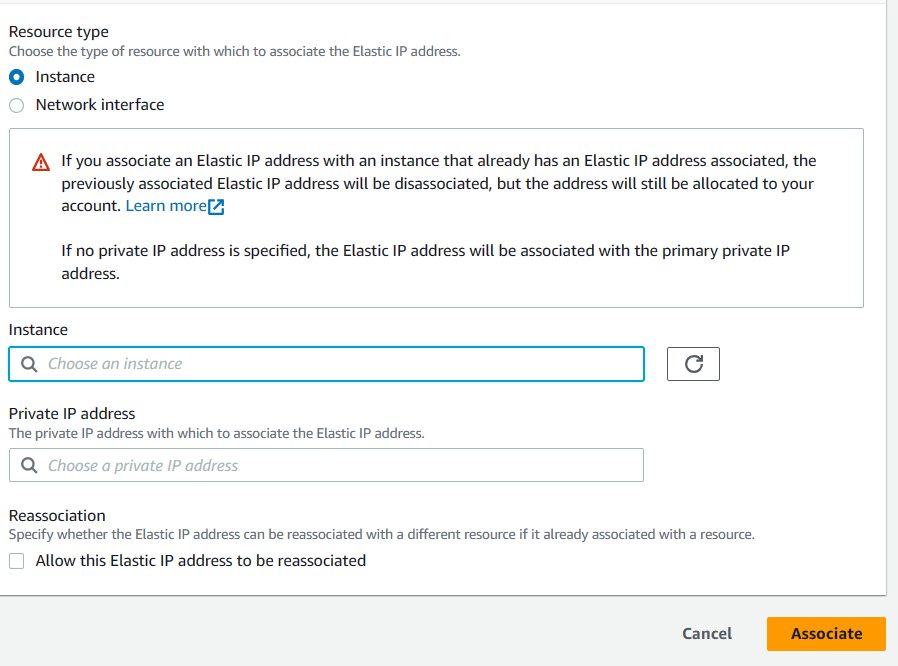
Task: Click the Instance label above the search box
Action: click(38, 330)
